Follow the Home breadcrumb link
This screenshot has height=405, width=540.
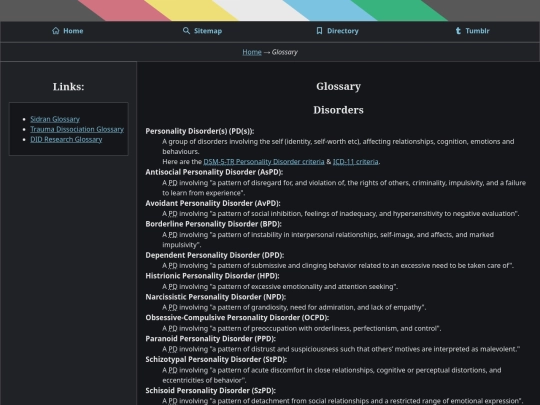point(252,52)
